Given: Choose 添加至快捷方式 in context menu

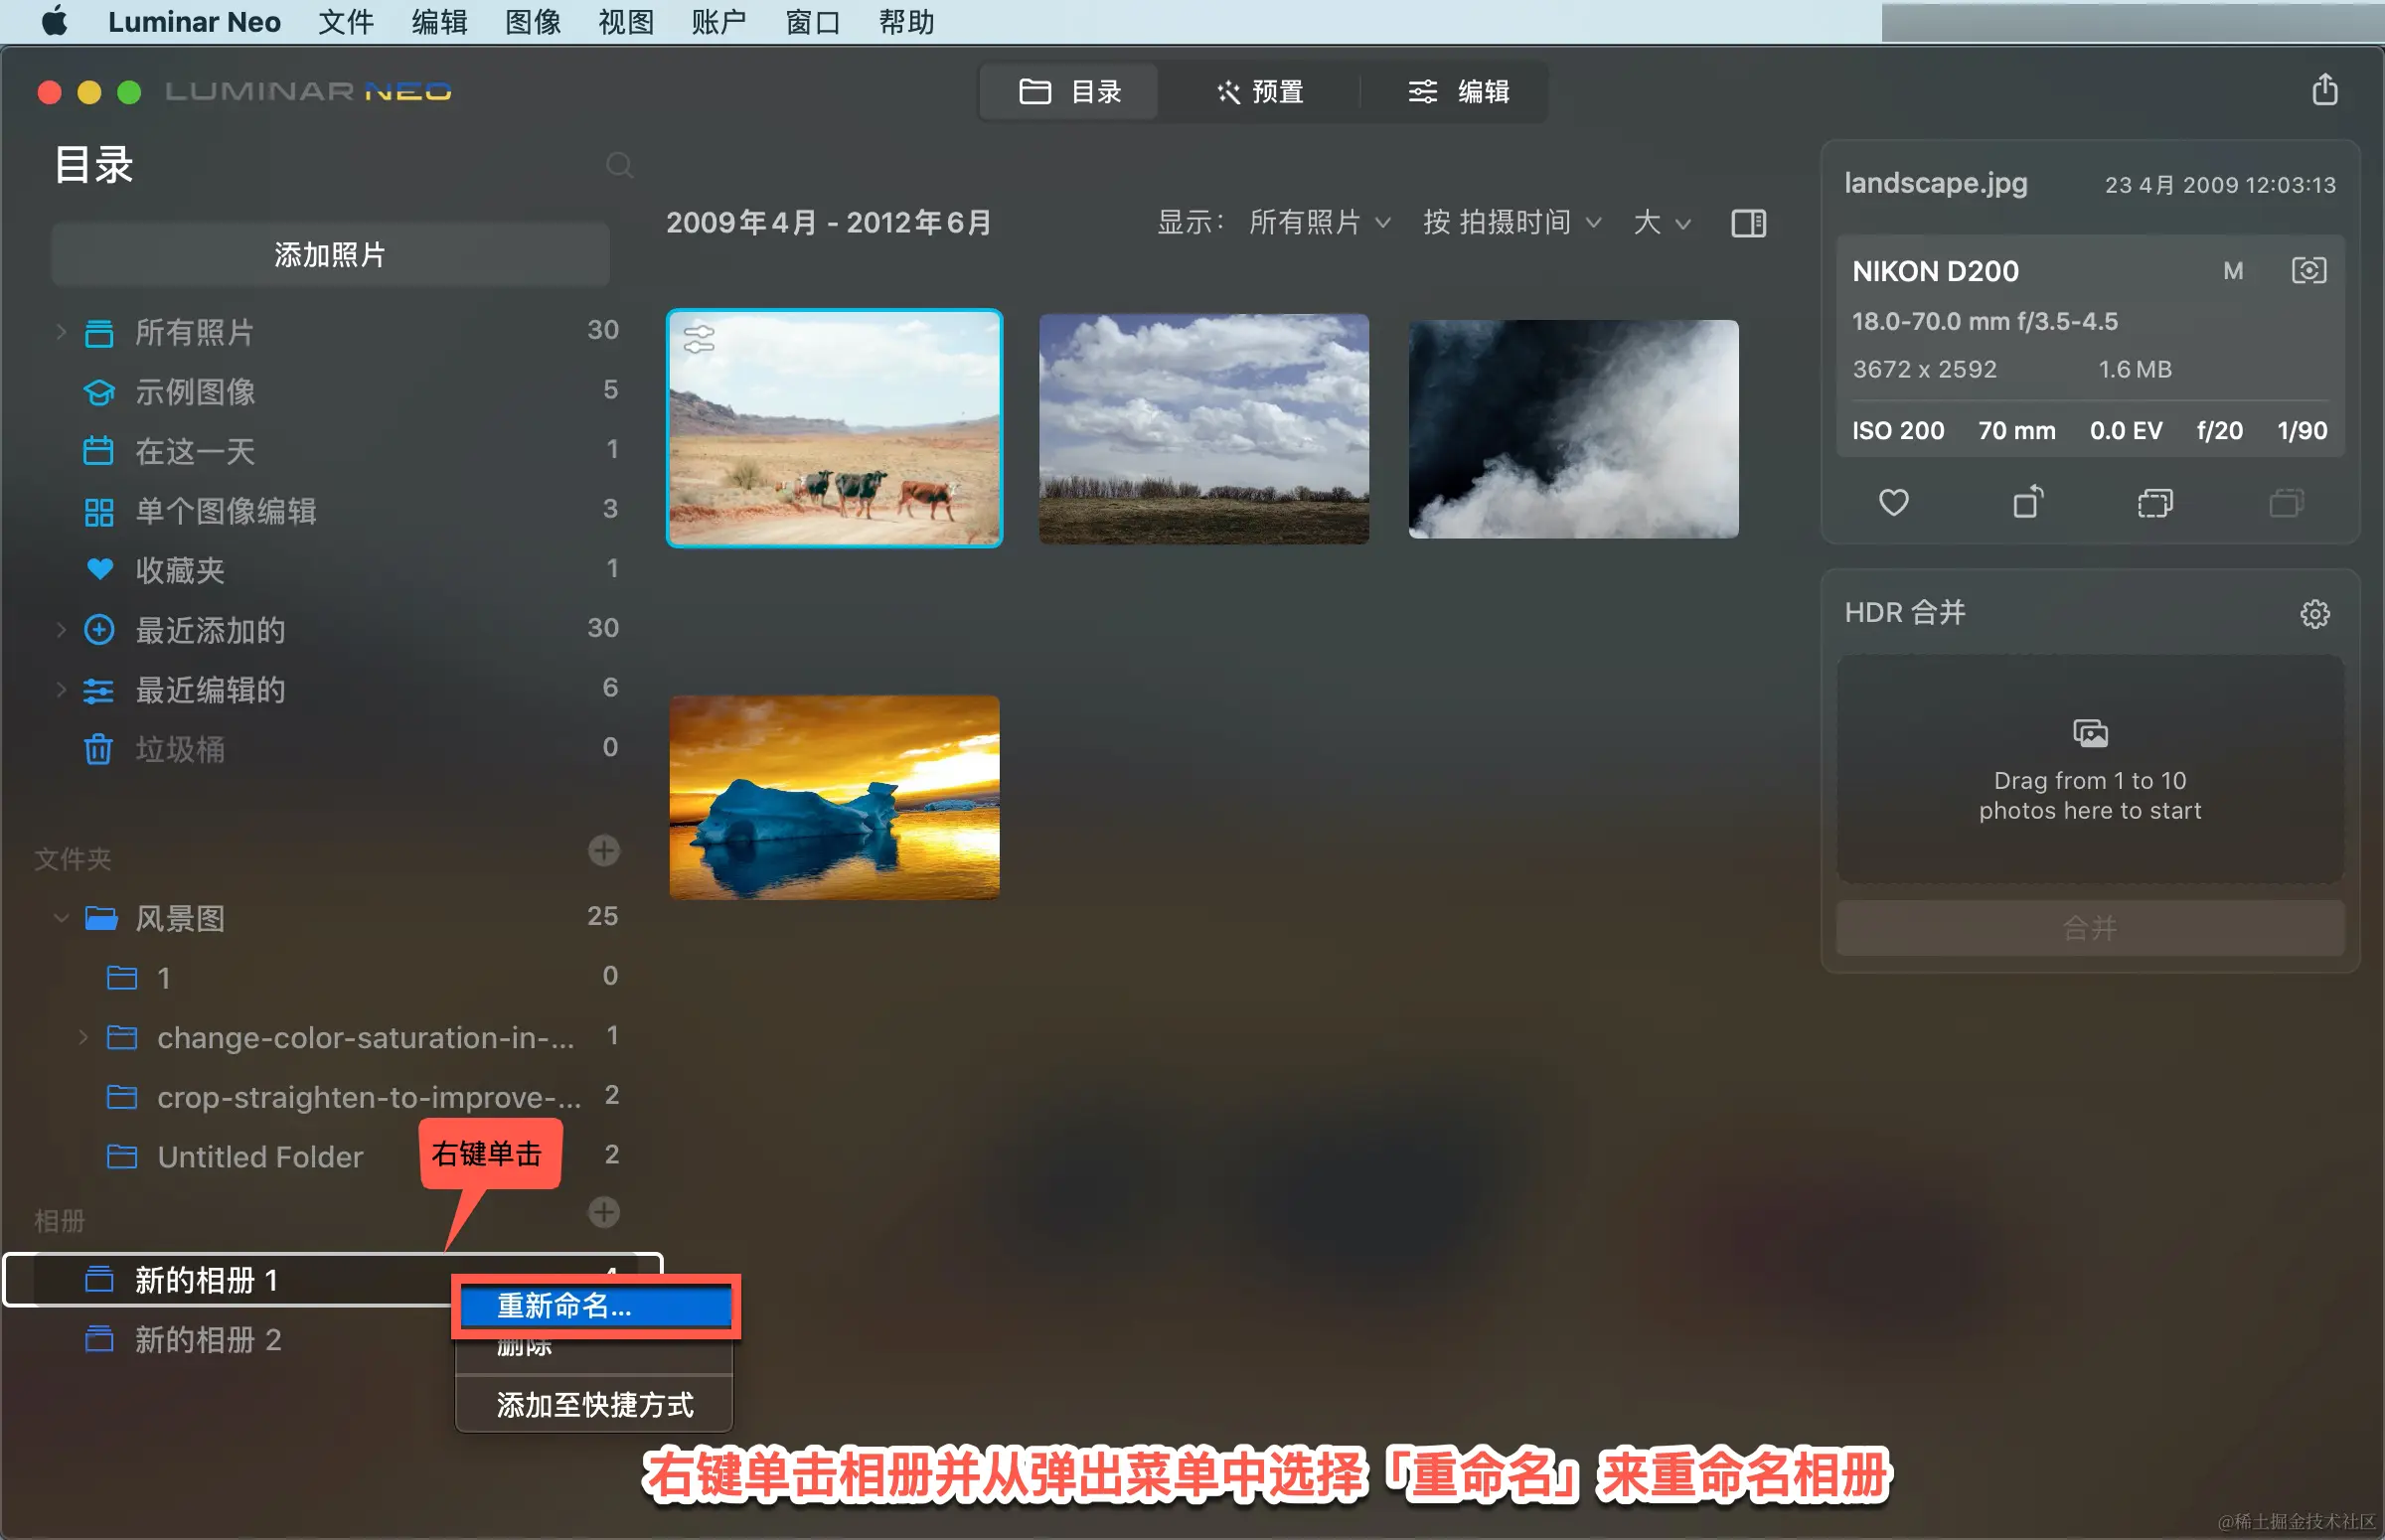Looking at the screenshot, I should click(x=595, y=1405).
